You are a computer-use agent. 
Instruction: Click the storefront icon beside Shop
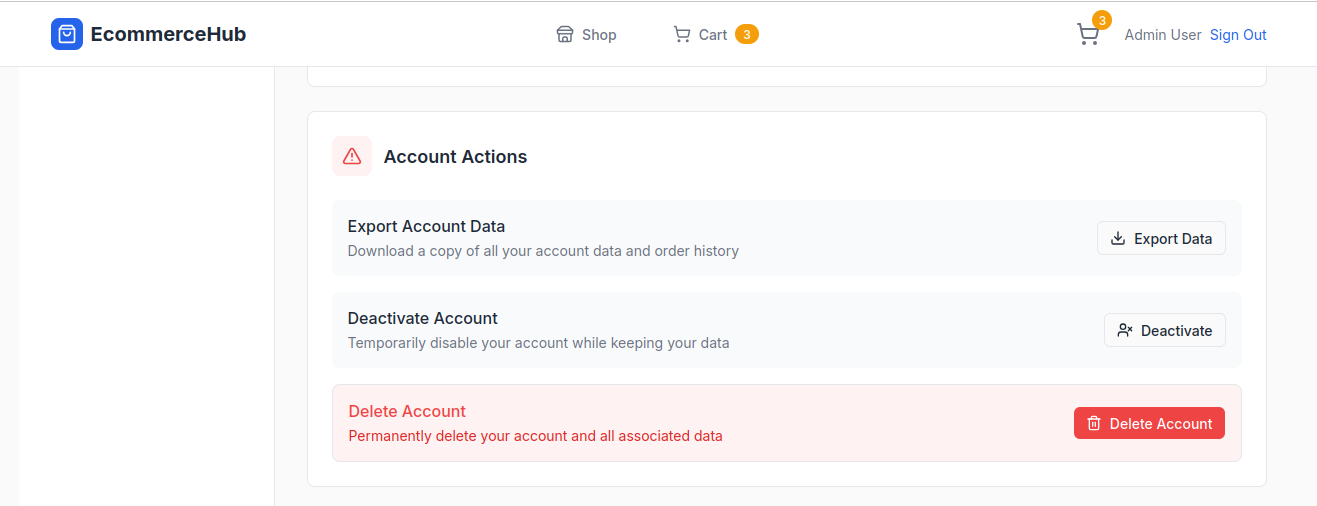(565, 35)
